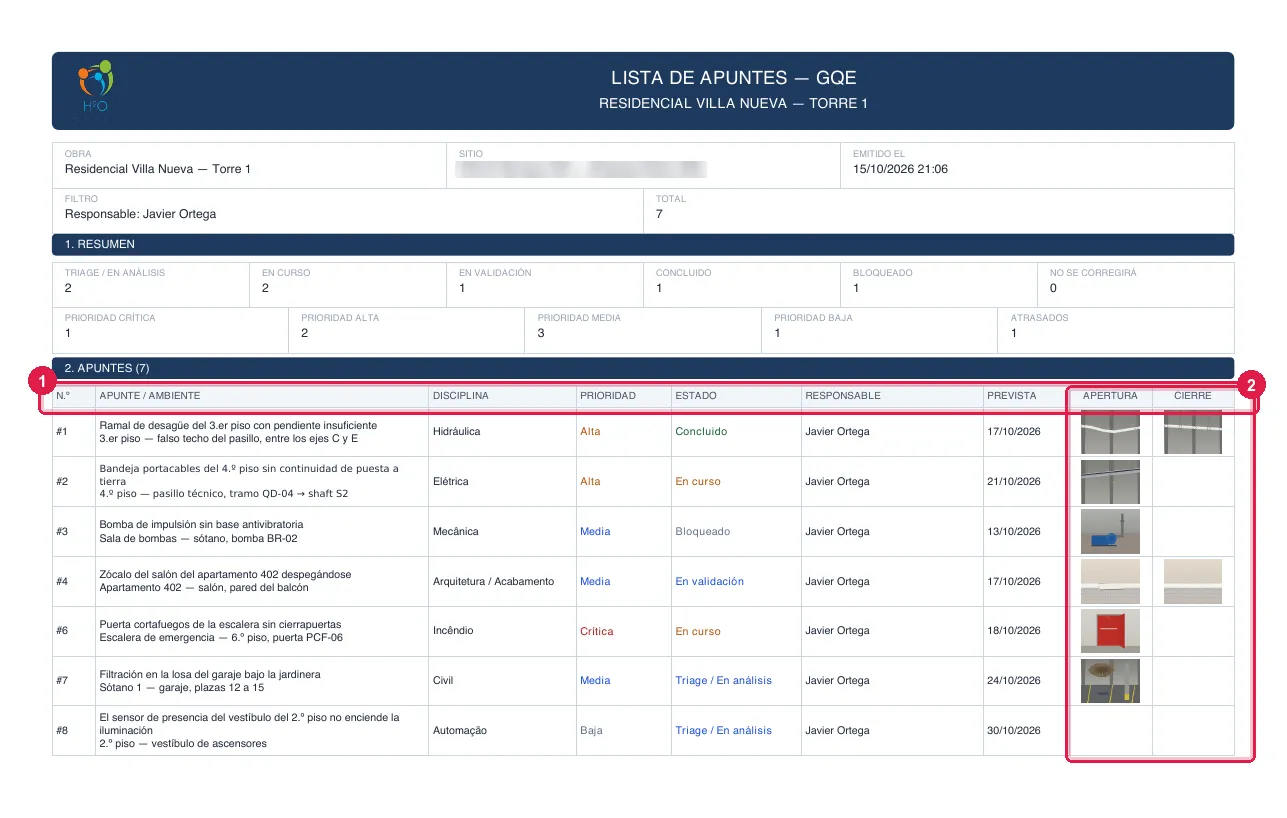View the pump opening photo for item #3
This screenshot has width=1287, height=818.
tap(1110, 532)
